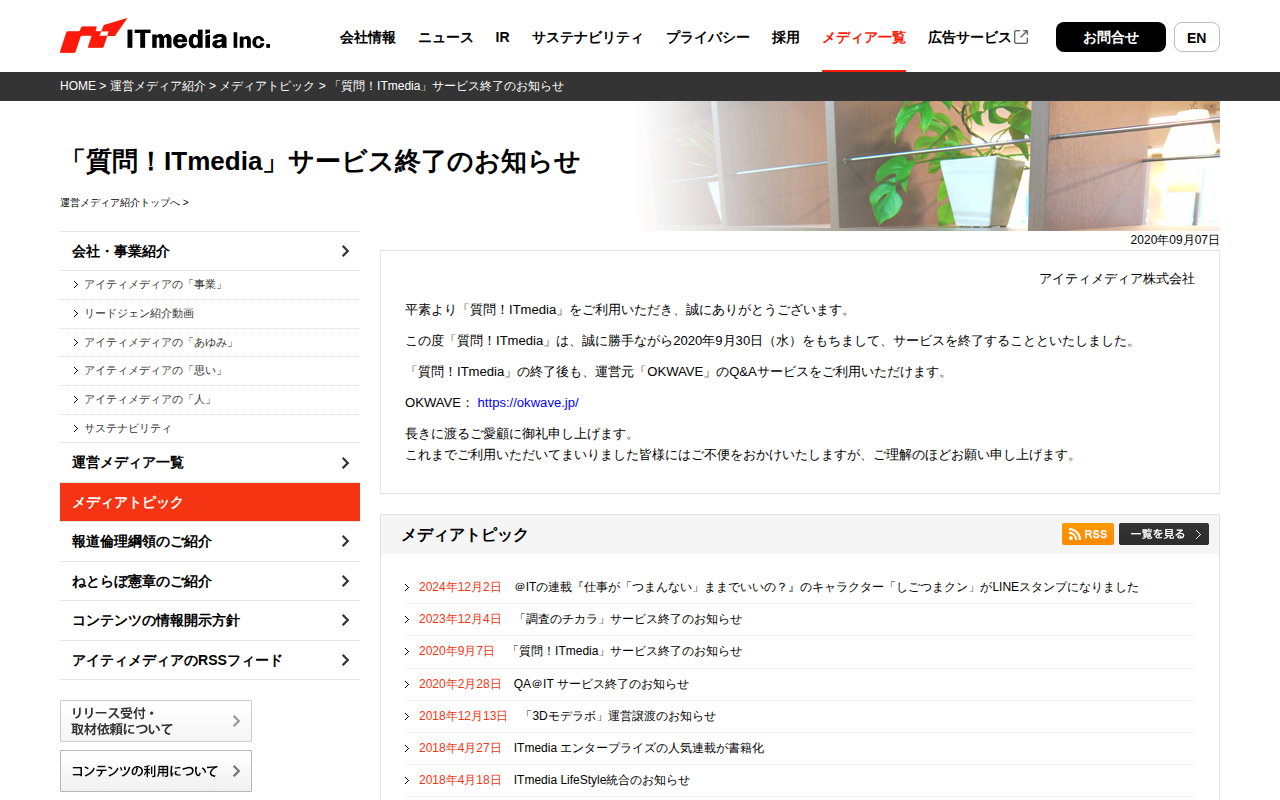Open コンテンツの利用について button
This screenshot has width=1280, height=800.
(x=156, y=771)
